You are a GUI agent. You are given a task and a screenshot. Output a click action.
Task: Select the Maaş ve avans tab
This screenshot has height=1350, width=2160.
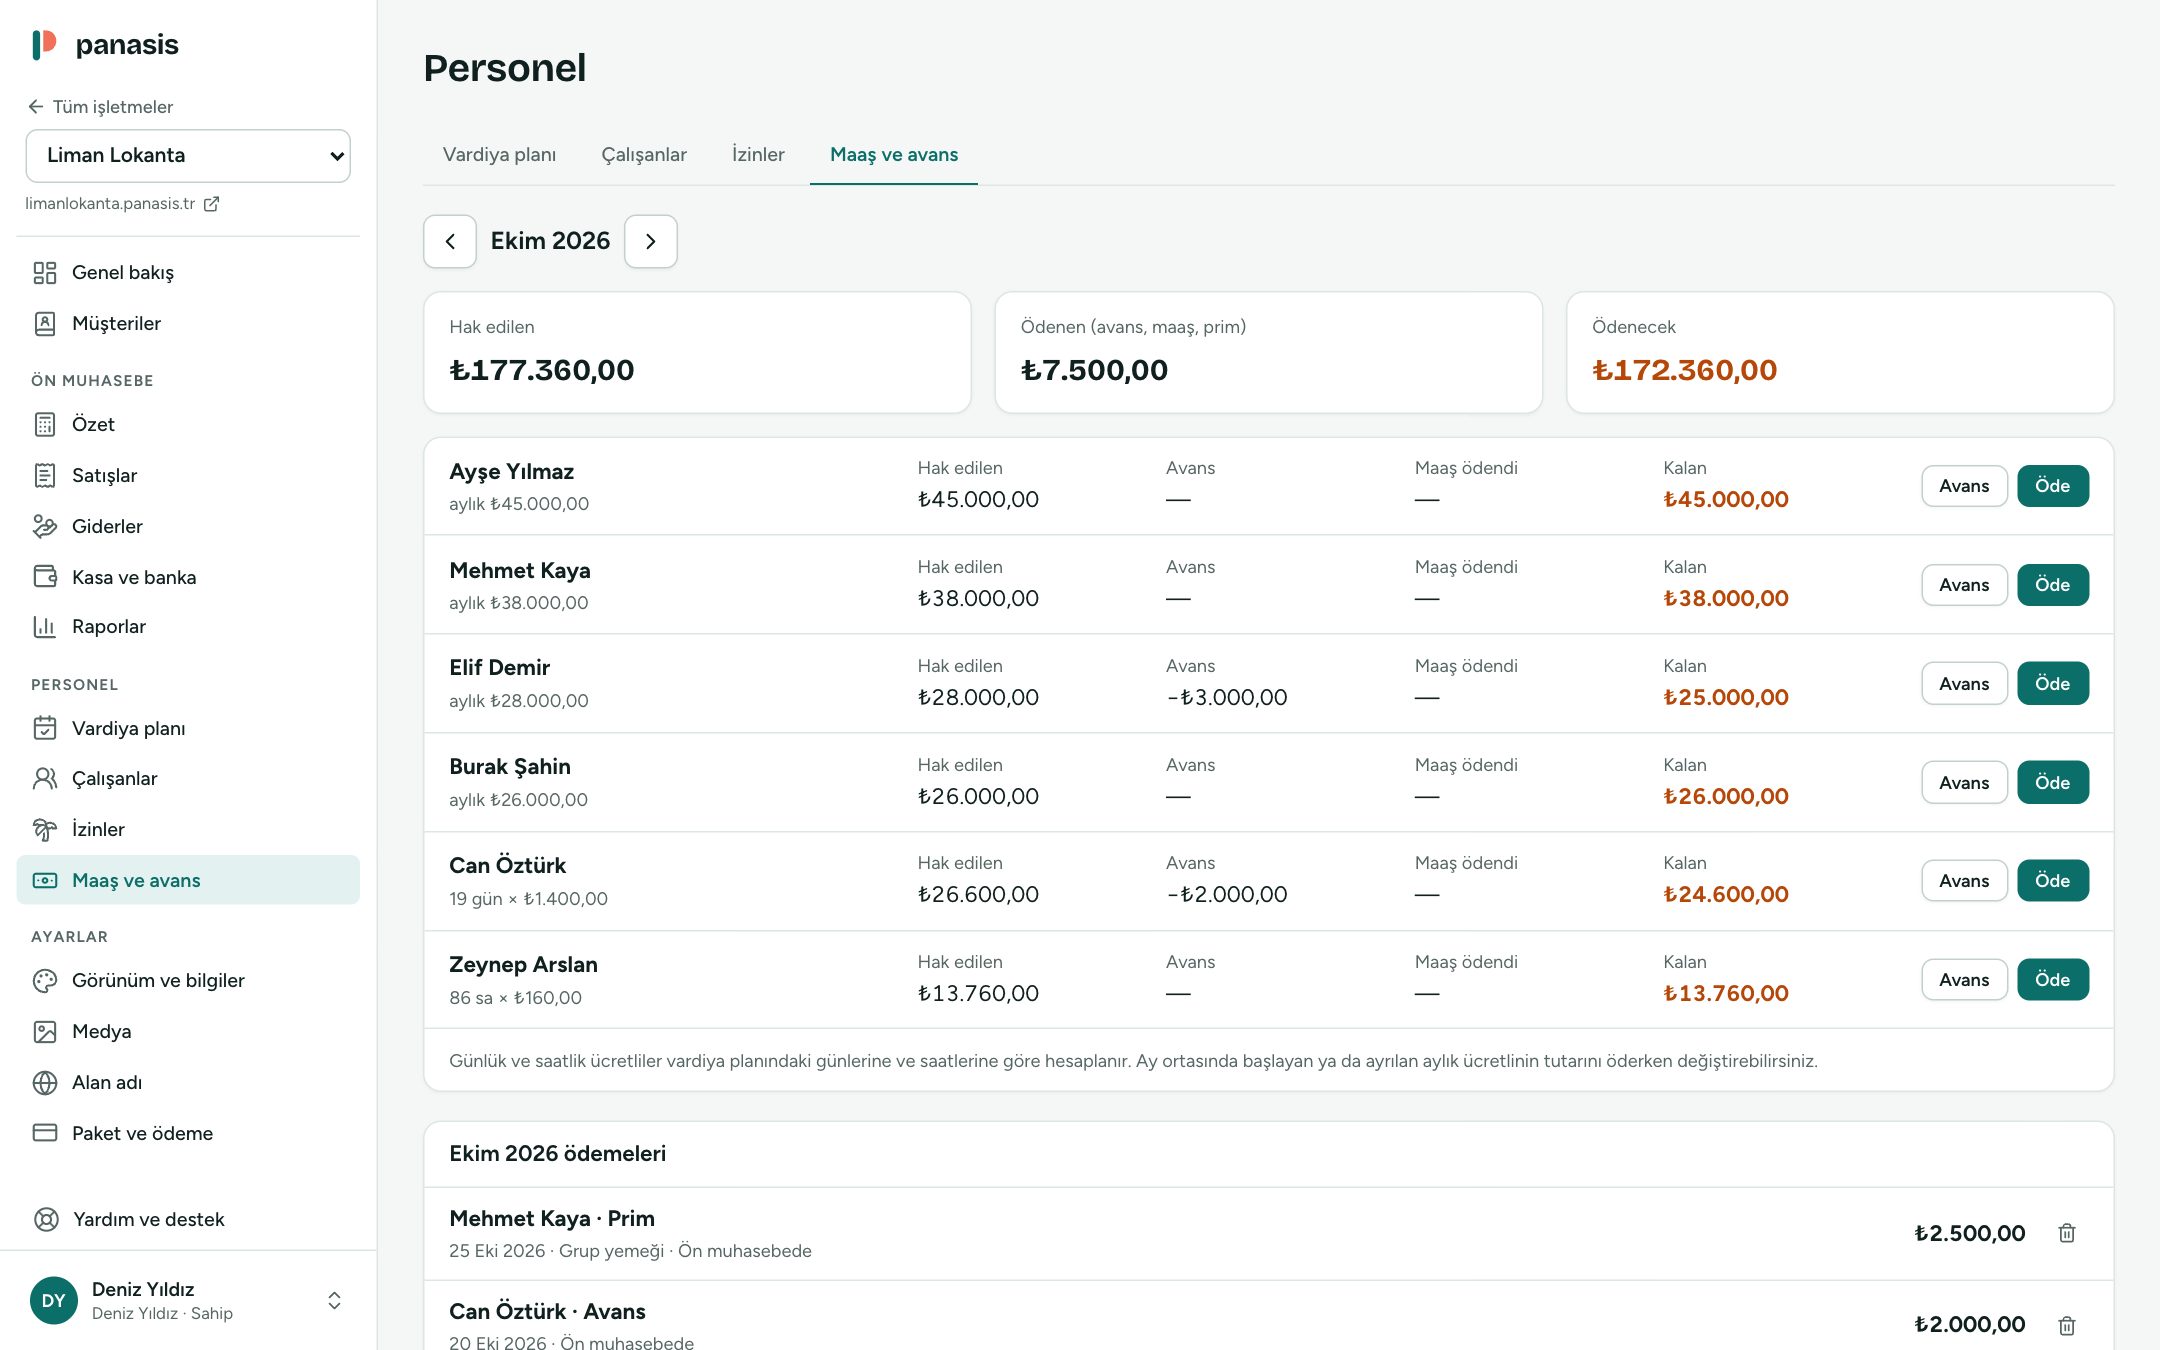pos(894,155)
